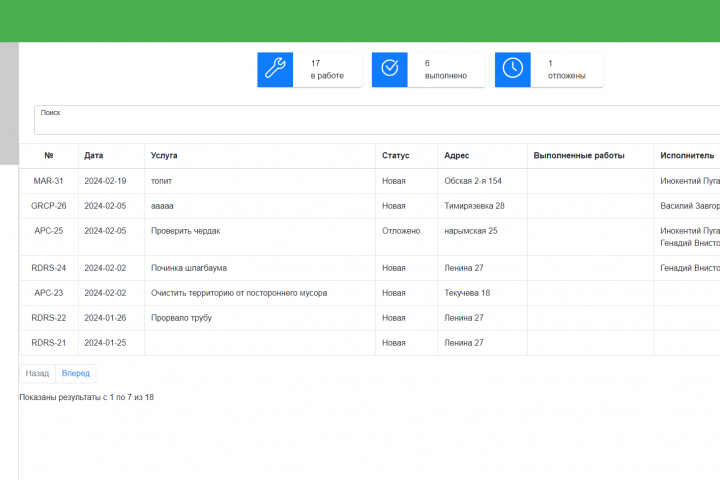
Task: Click the wrench icon for in-progress requests
Action: pyautogui.click(x=275, y=69)
